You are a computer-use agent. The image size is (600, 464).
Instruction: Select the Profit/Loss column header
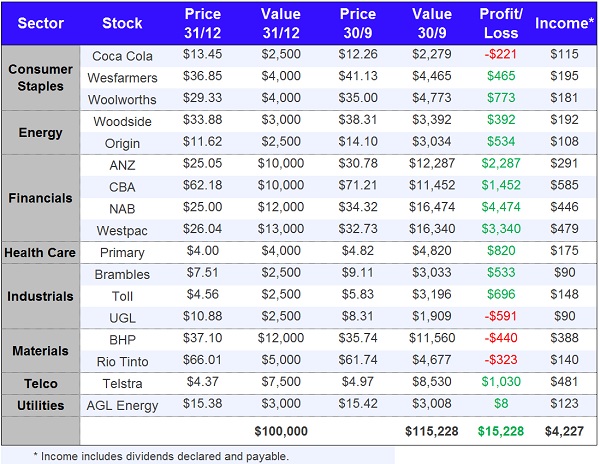coord(500,22)
